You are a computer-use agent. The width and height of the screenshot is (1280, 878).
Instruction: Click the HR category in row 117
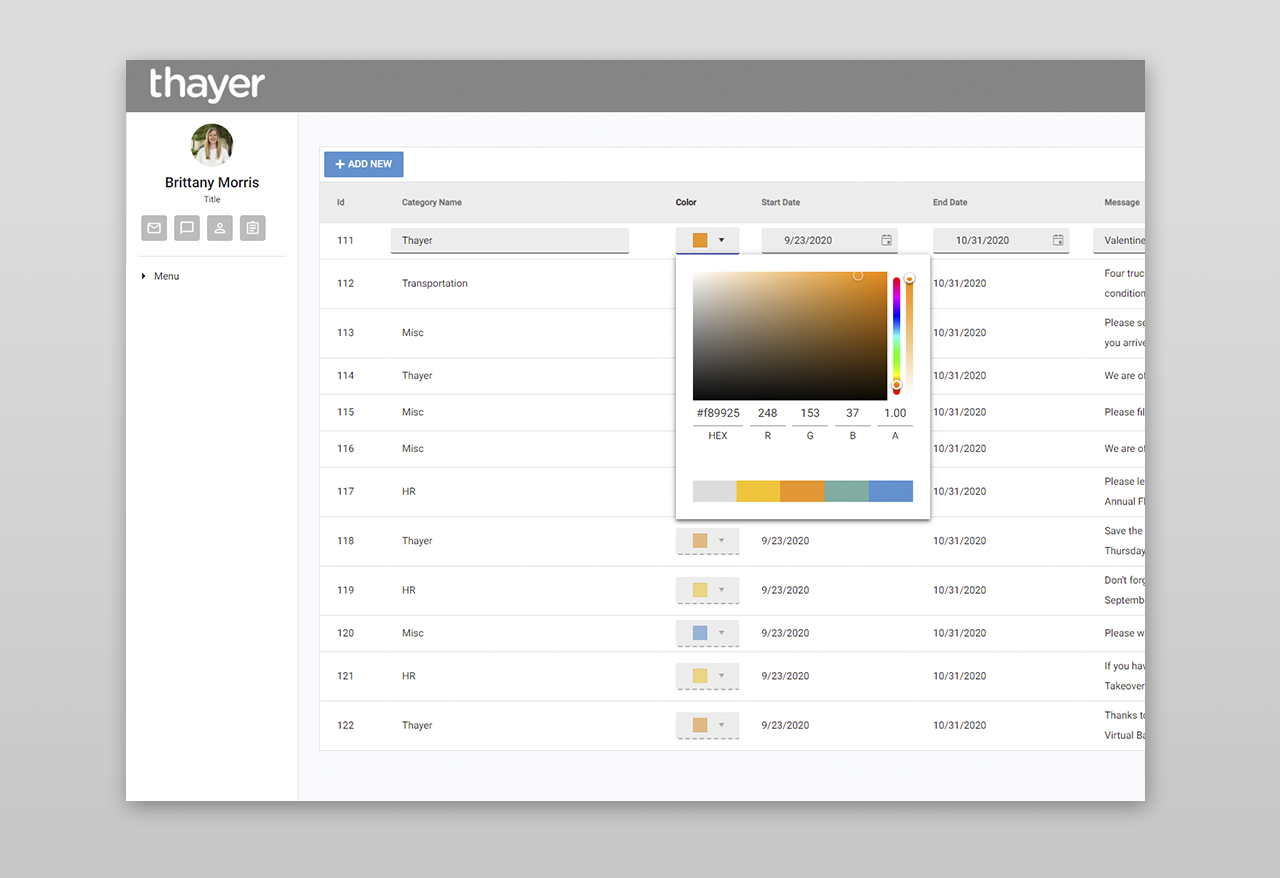click(409, 491)
